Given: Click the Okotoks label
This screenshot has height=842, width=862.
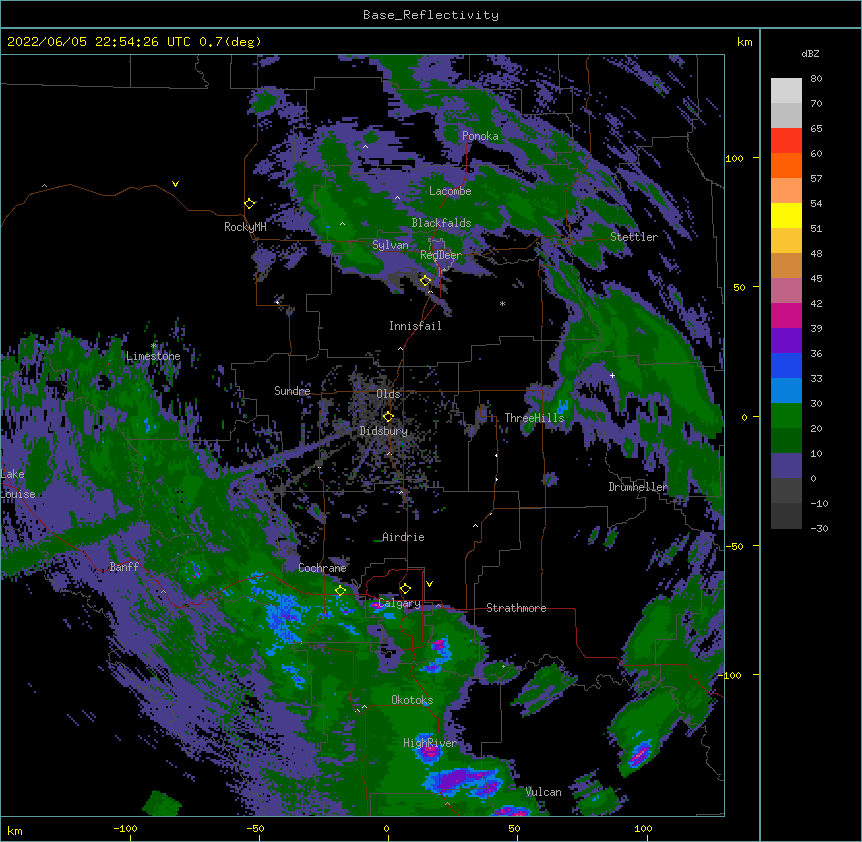Looking at the screenshot, I should click(x=412, y=700).
